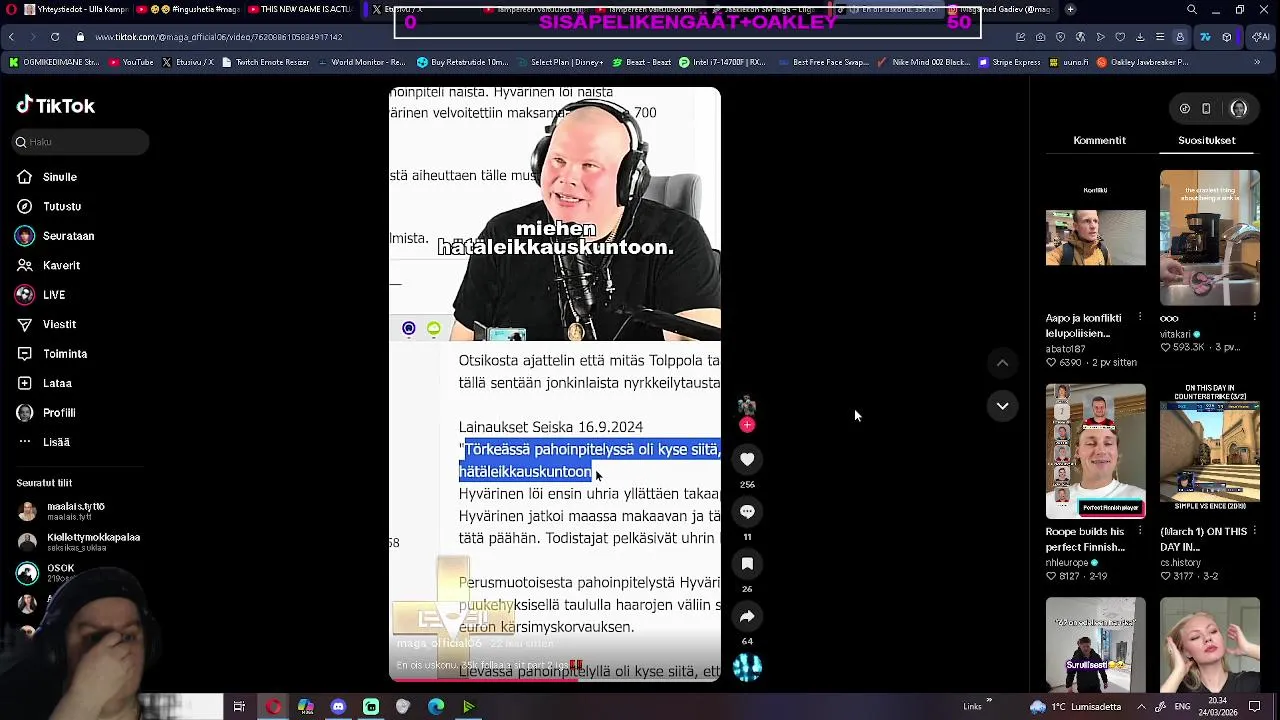Open options for Aapo ja konflikti video

click(x=1141, y=317)
